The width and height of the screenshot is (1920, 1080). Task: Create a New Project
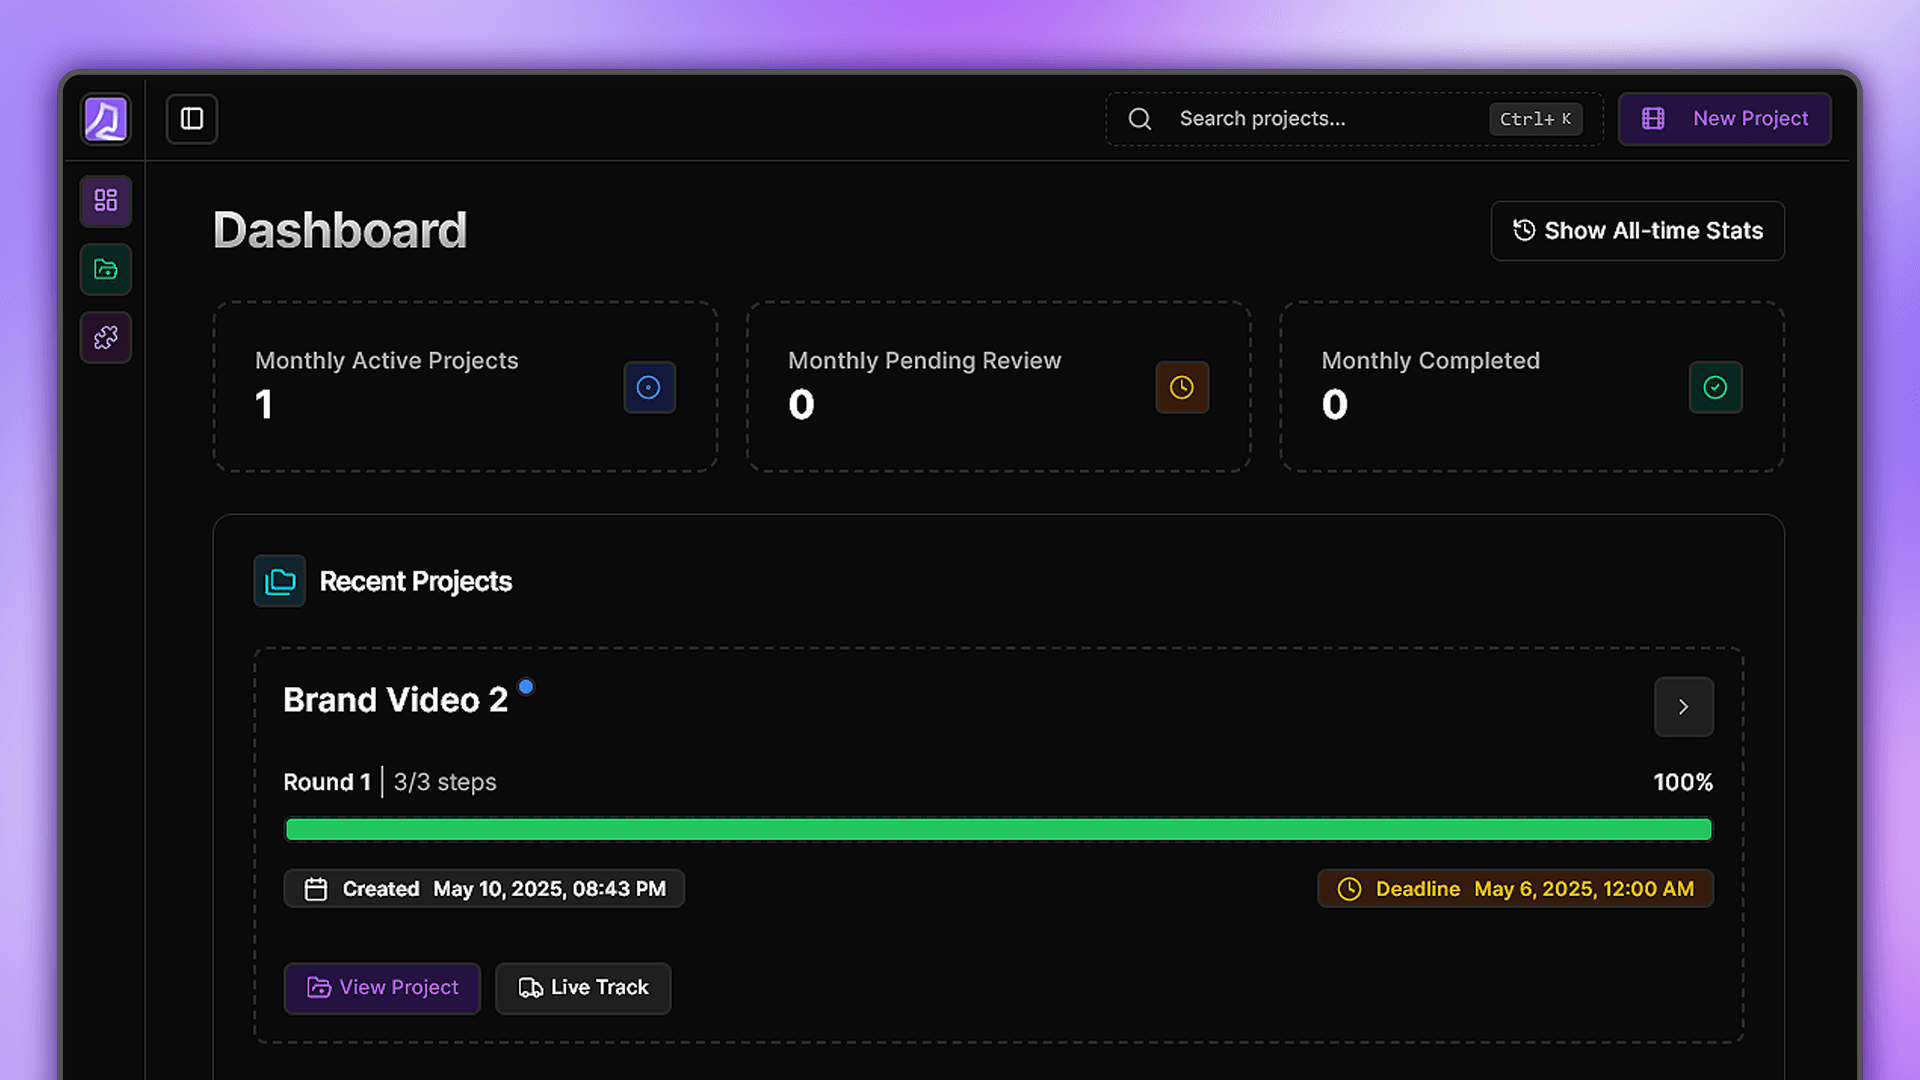1725,119
